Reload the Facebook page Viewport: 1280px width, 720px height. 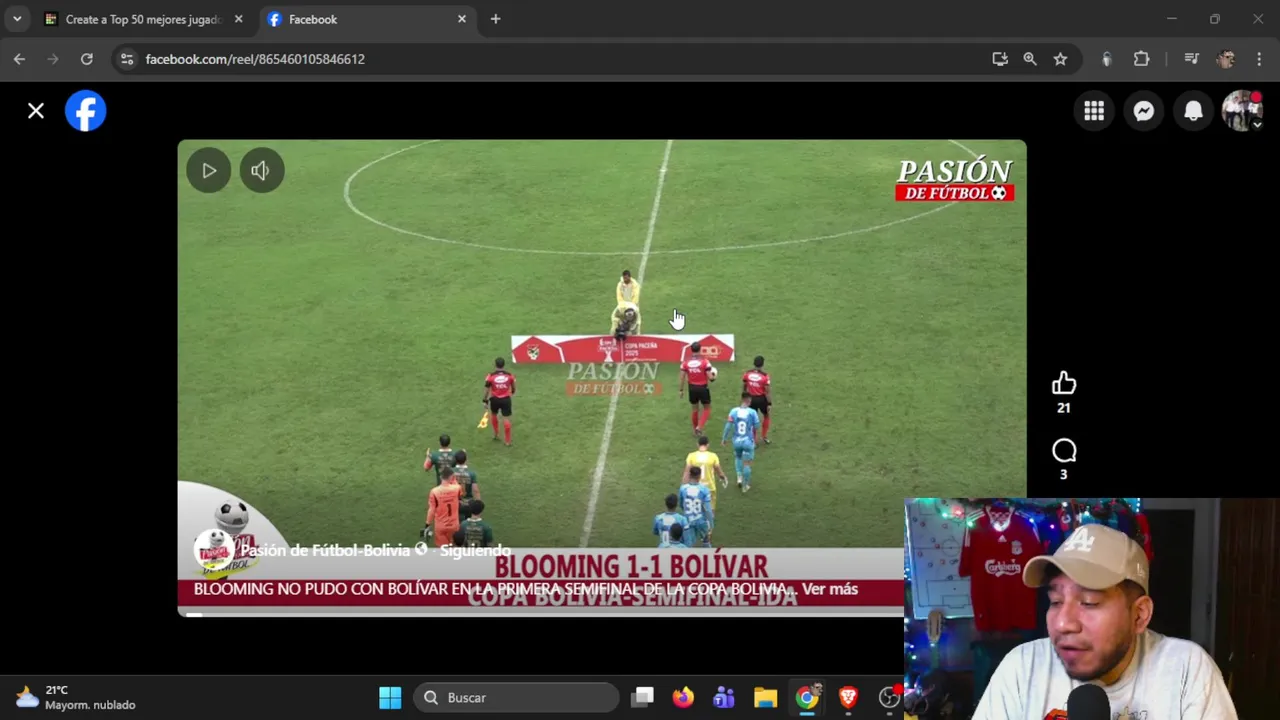point(87,59)
